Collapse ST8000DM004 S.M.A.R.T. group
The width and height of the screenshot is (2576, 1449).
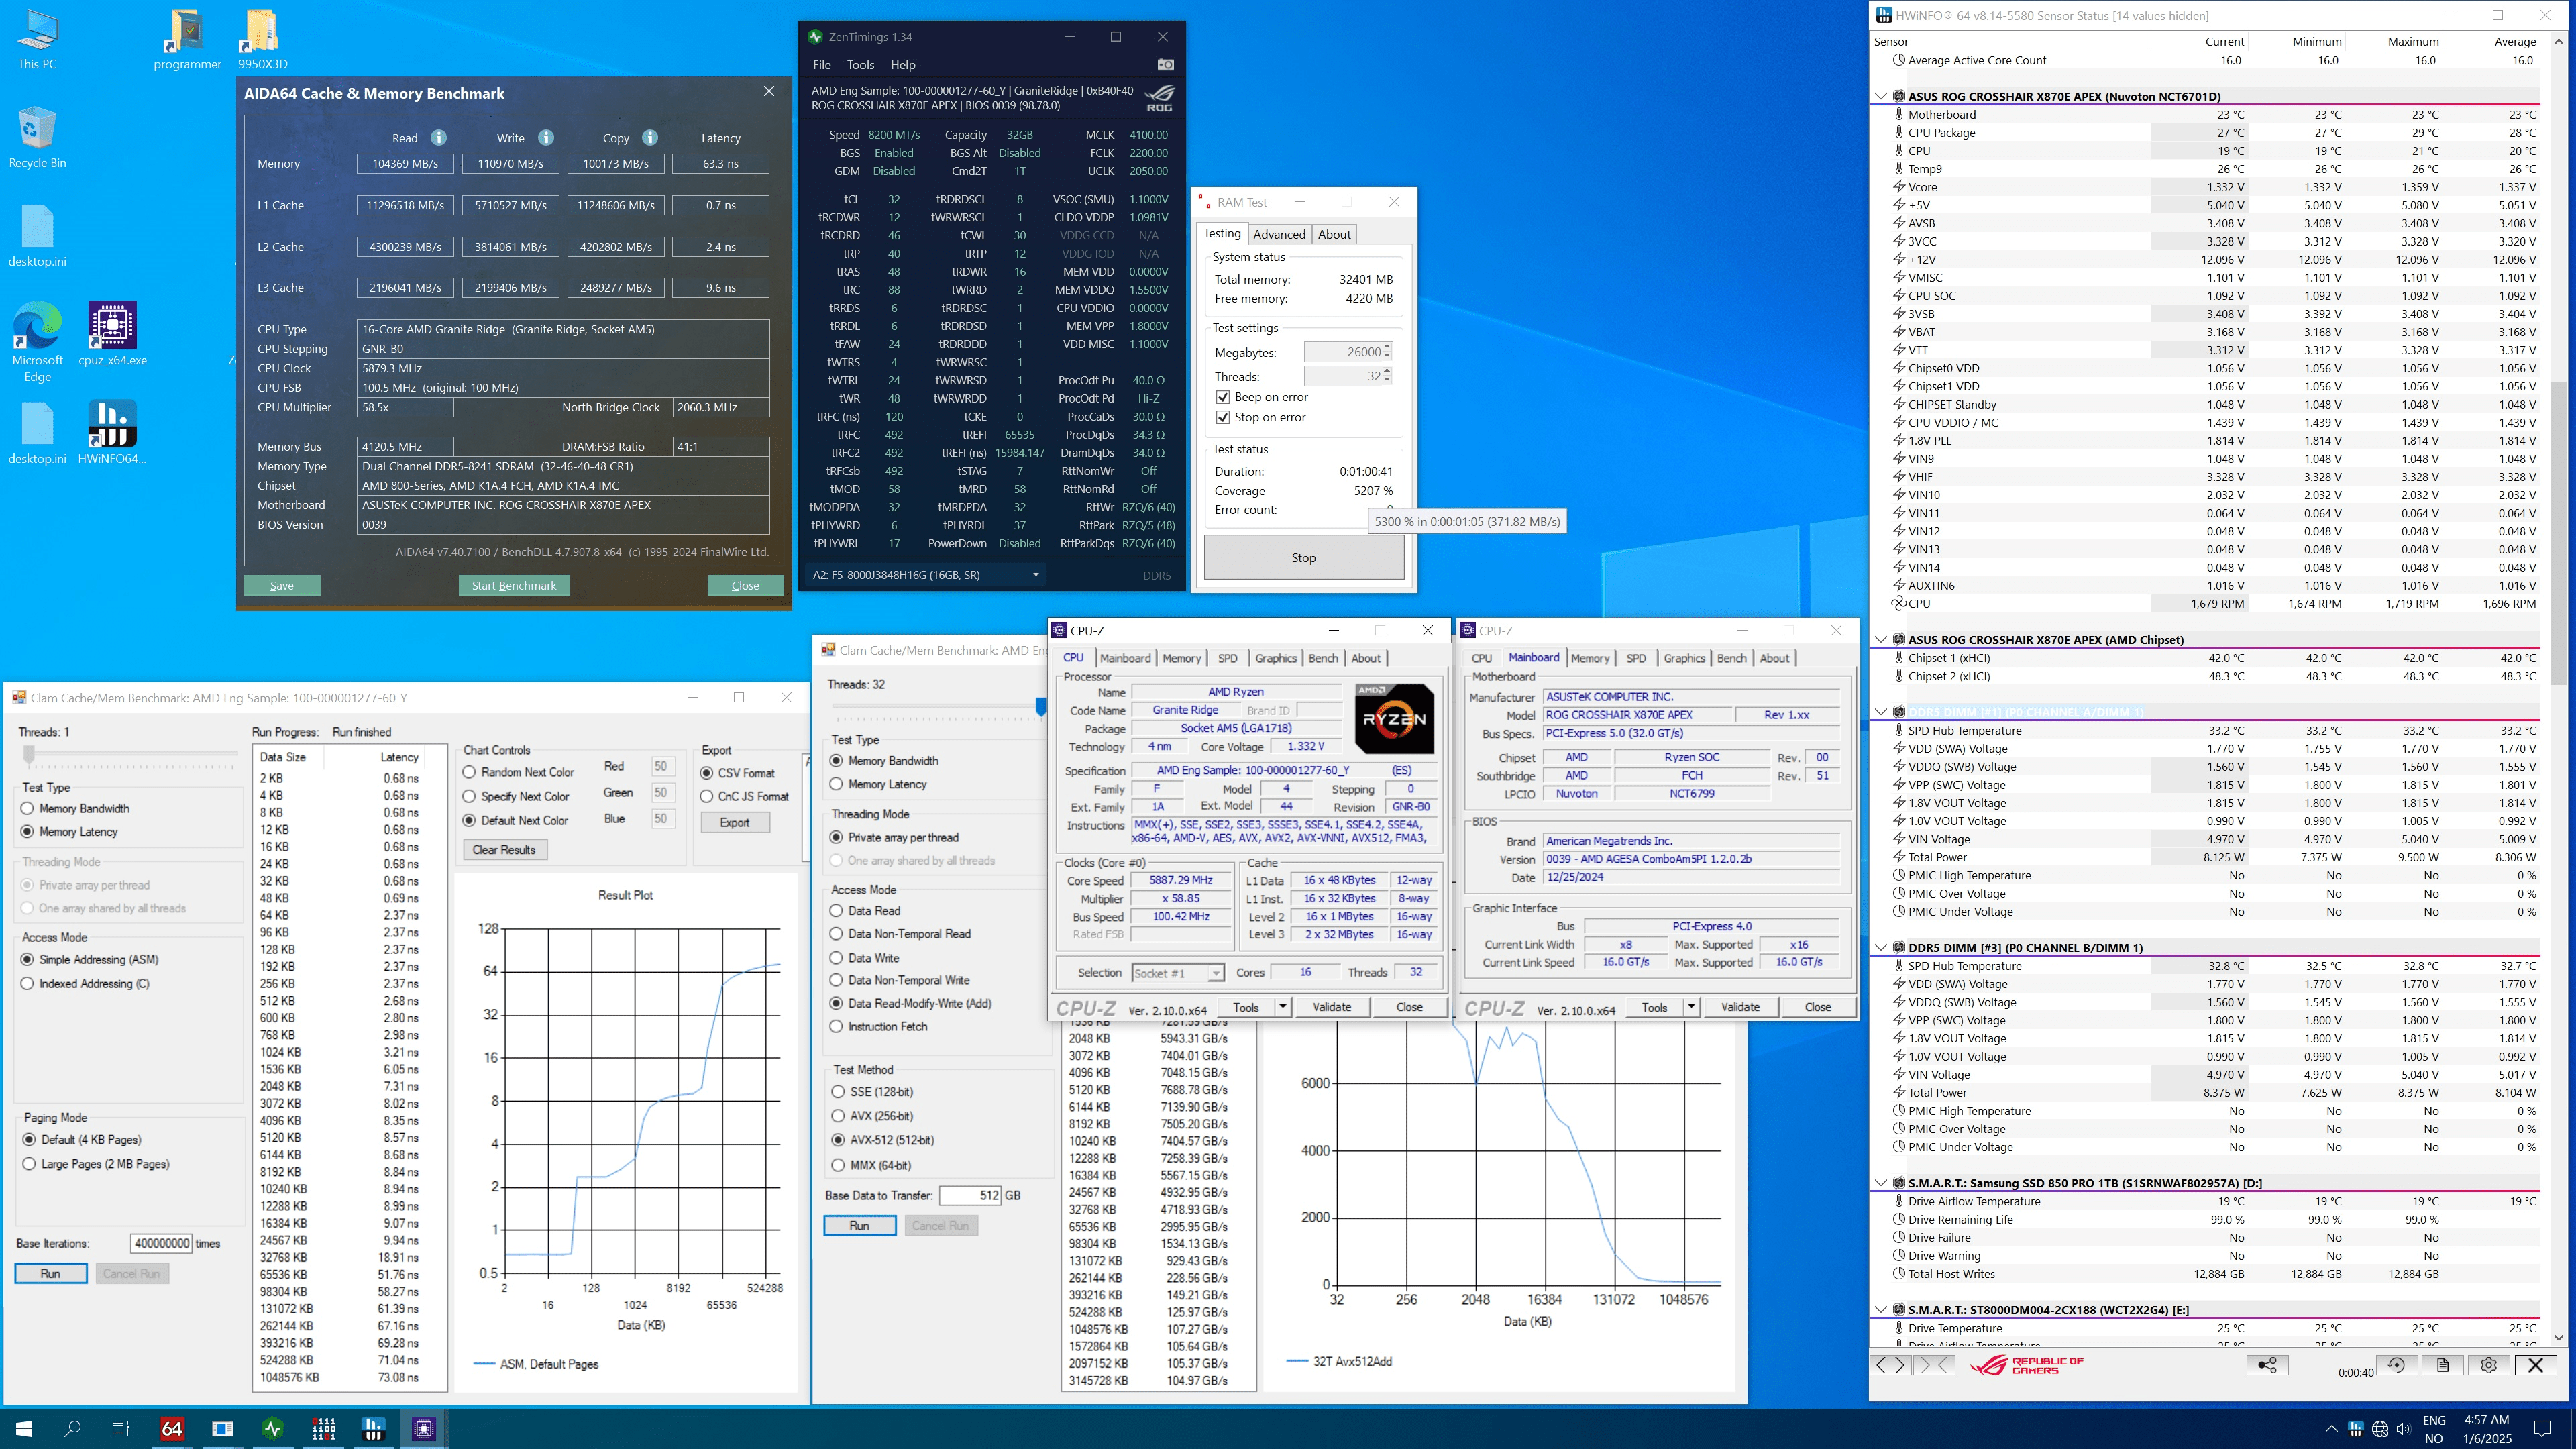point(1881,1310)
